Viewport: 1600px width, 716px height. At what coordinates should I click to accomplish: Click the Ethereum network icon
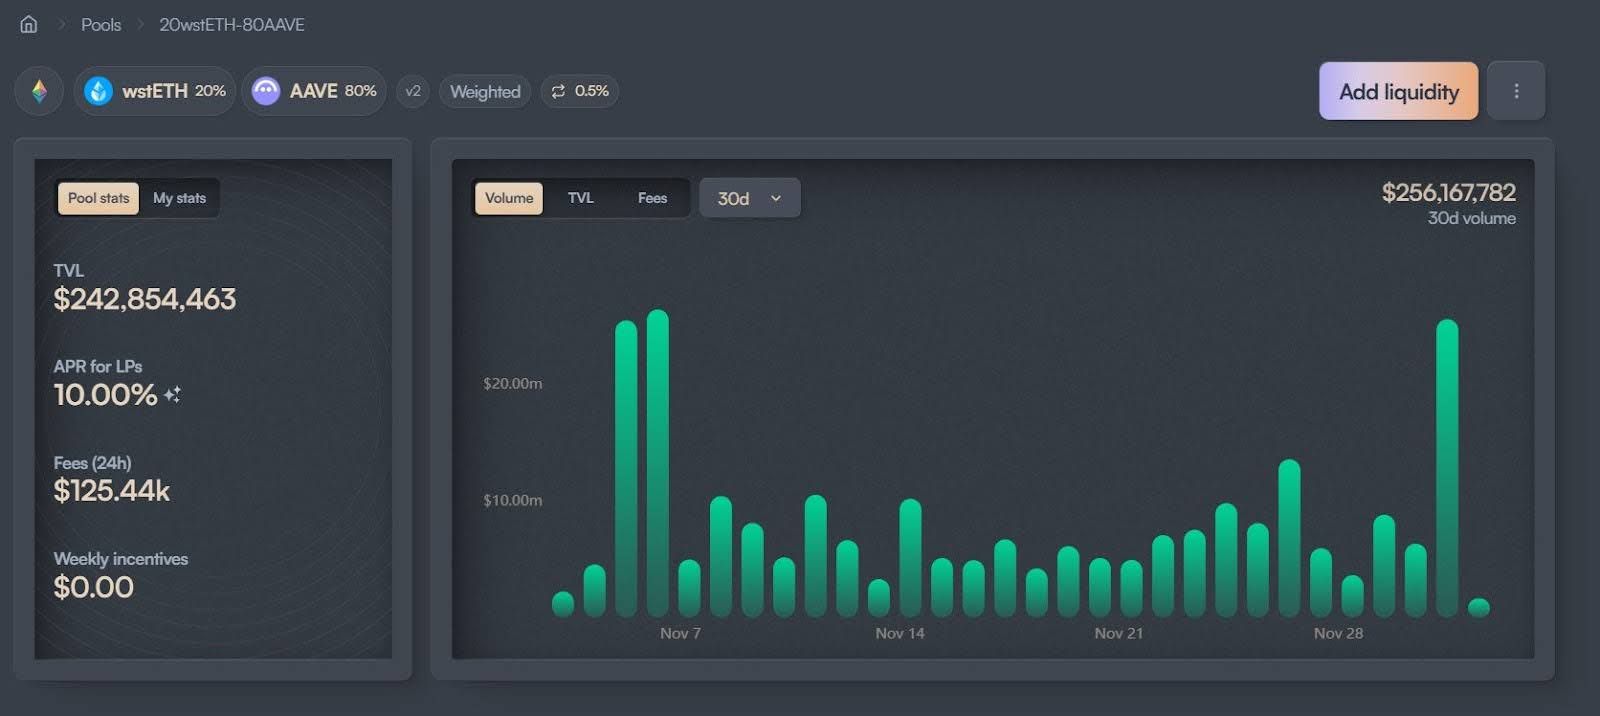[x=39, y=91]
